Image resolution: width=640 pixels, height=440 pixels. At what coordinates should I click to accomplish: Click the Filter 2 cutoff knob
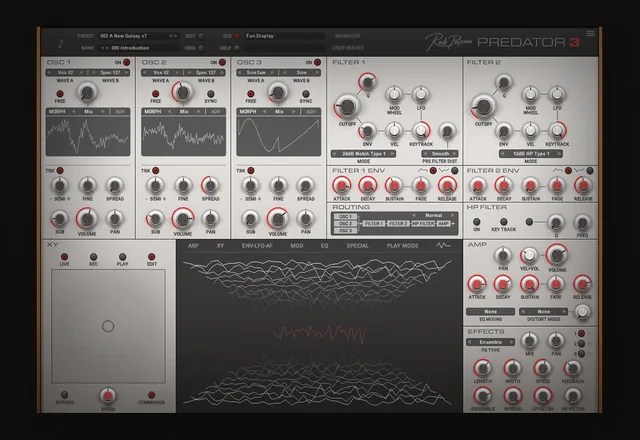coord(483,106)
